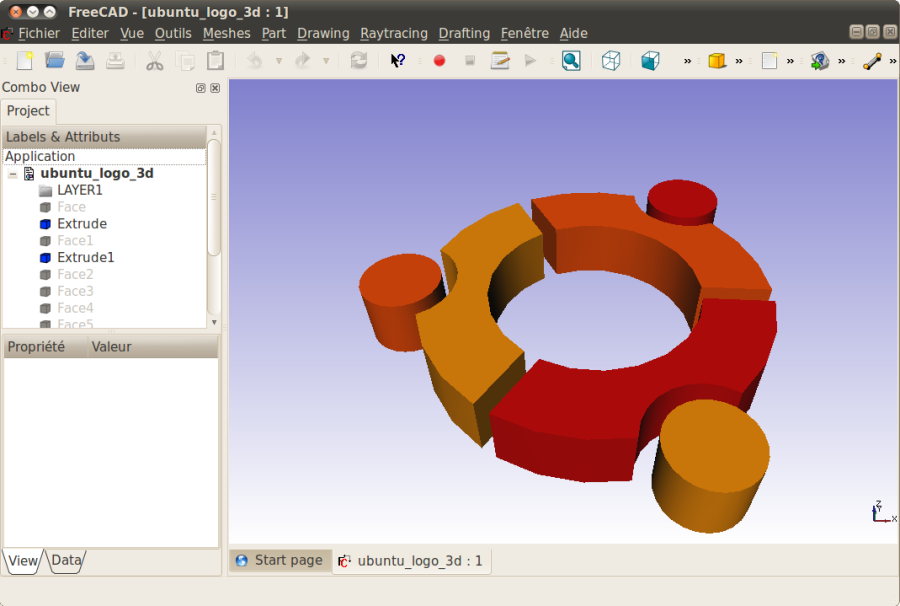Execute macro with the play icon

tap(530, 60)
